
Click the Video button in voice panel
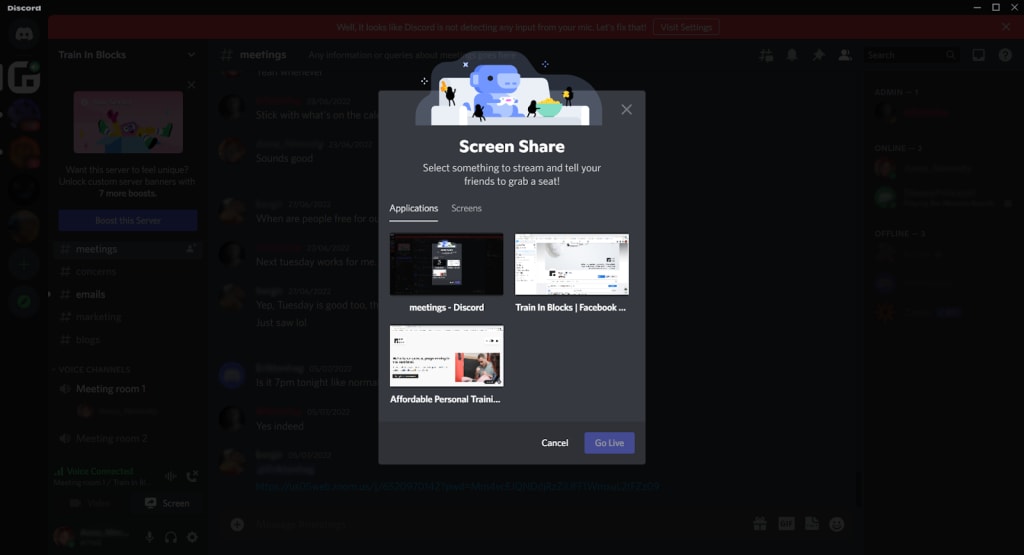(x=91, y=503)
